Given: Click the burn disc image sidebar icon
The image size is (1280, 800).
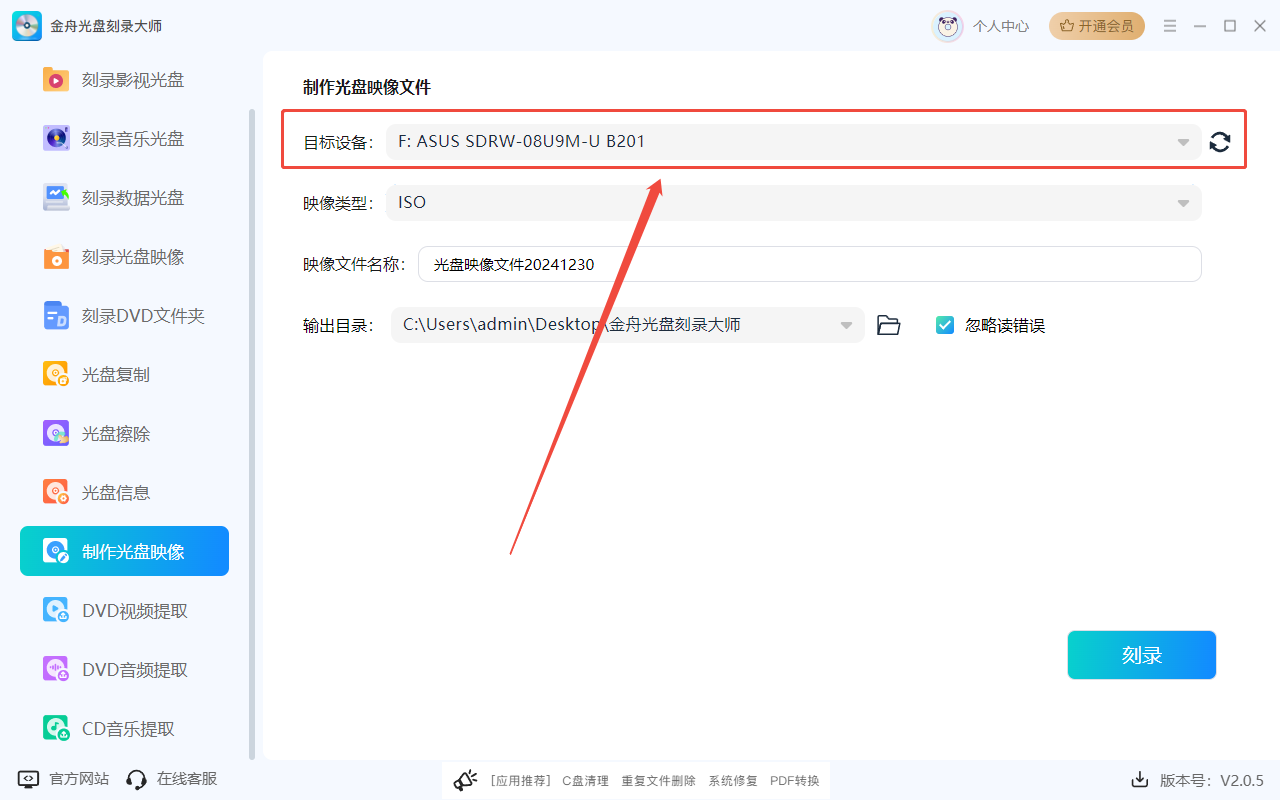Looking at the screenshot, I should click(x=56, y=256).
